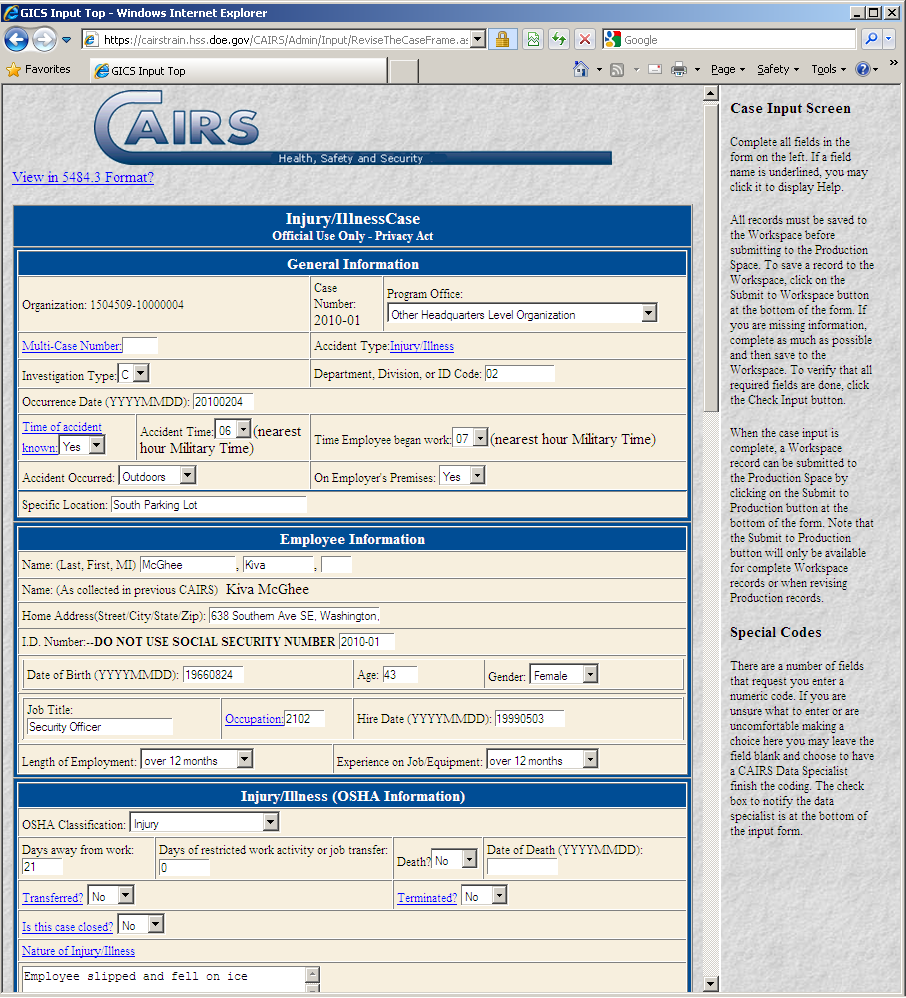Click the form's vertical scrollbar thumb
This screenshot has height=998, width=906.
[x=711, y=258]
